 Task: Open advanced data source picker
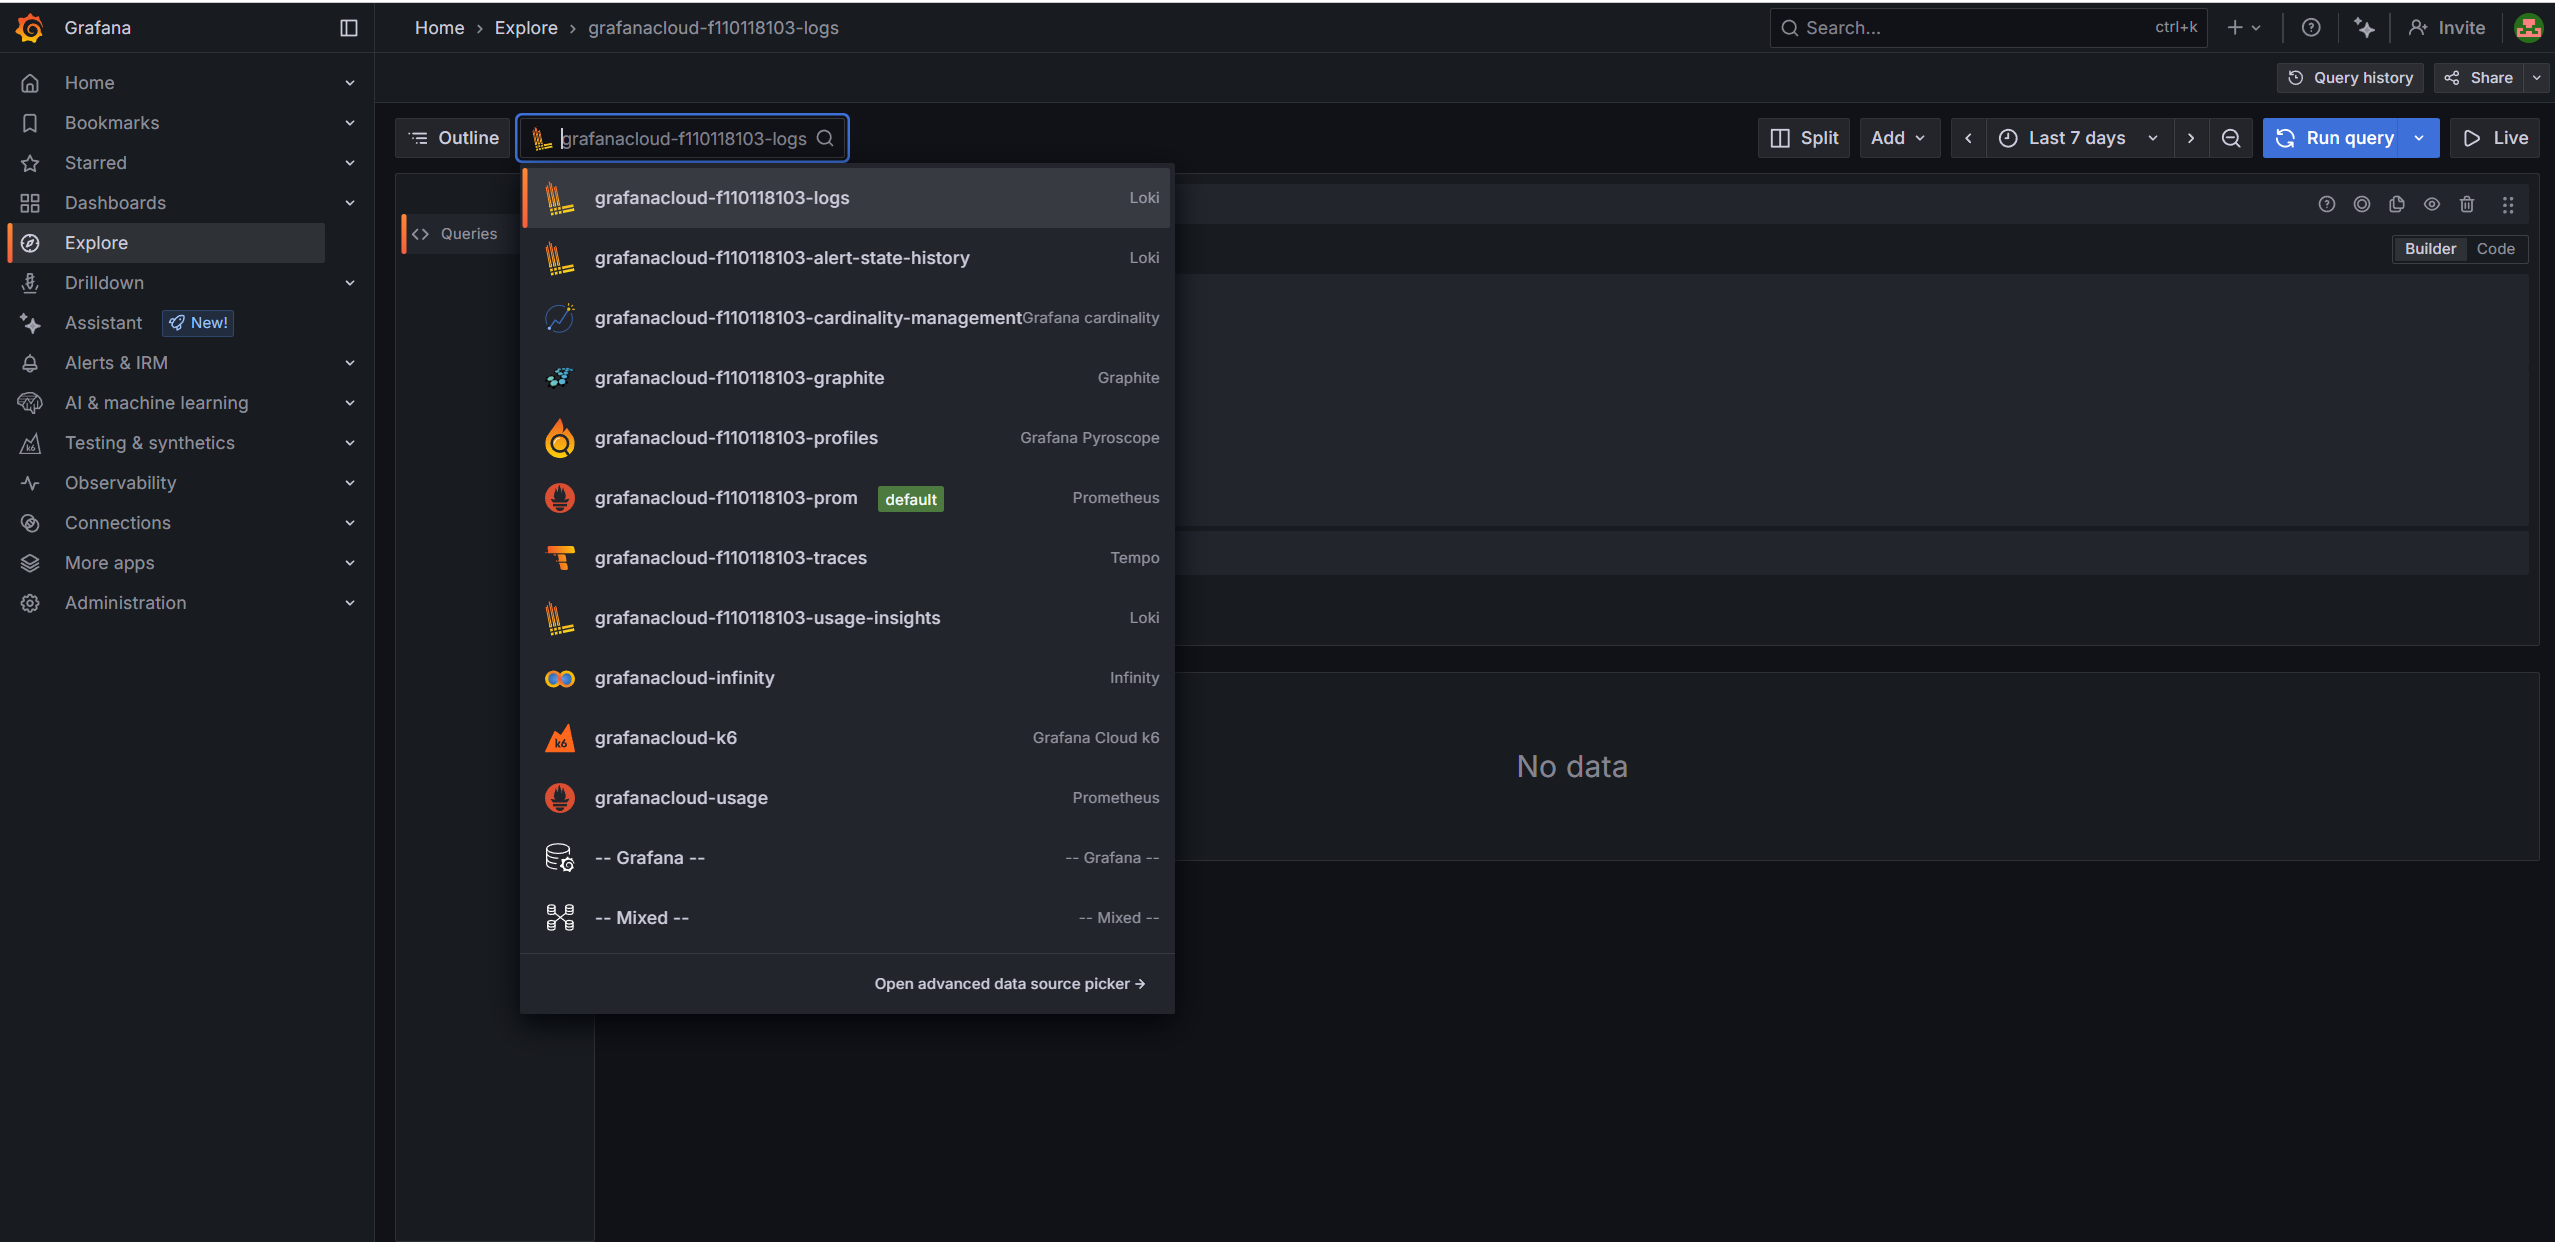(1009, 984)
